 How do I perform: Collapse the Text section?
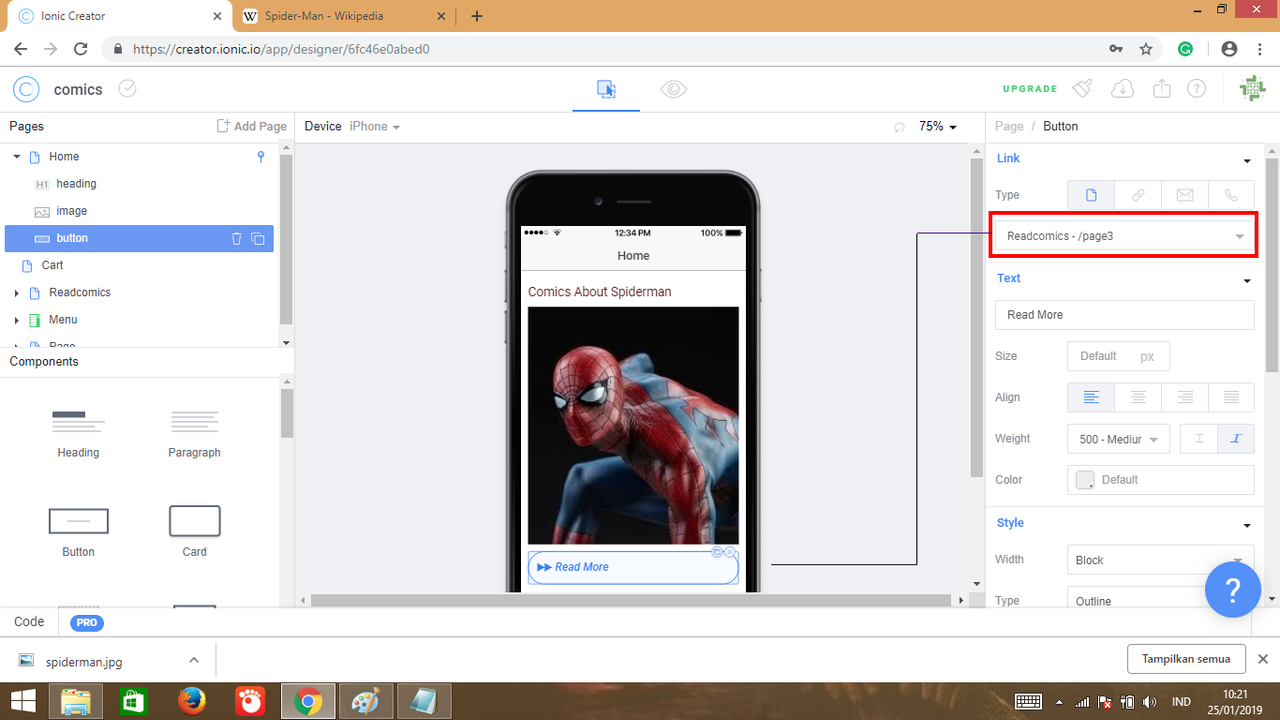(1246, 281)
